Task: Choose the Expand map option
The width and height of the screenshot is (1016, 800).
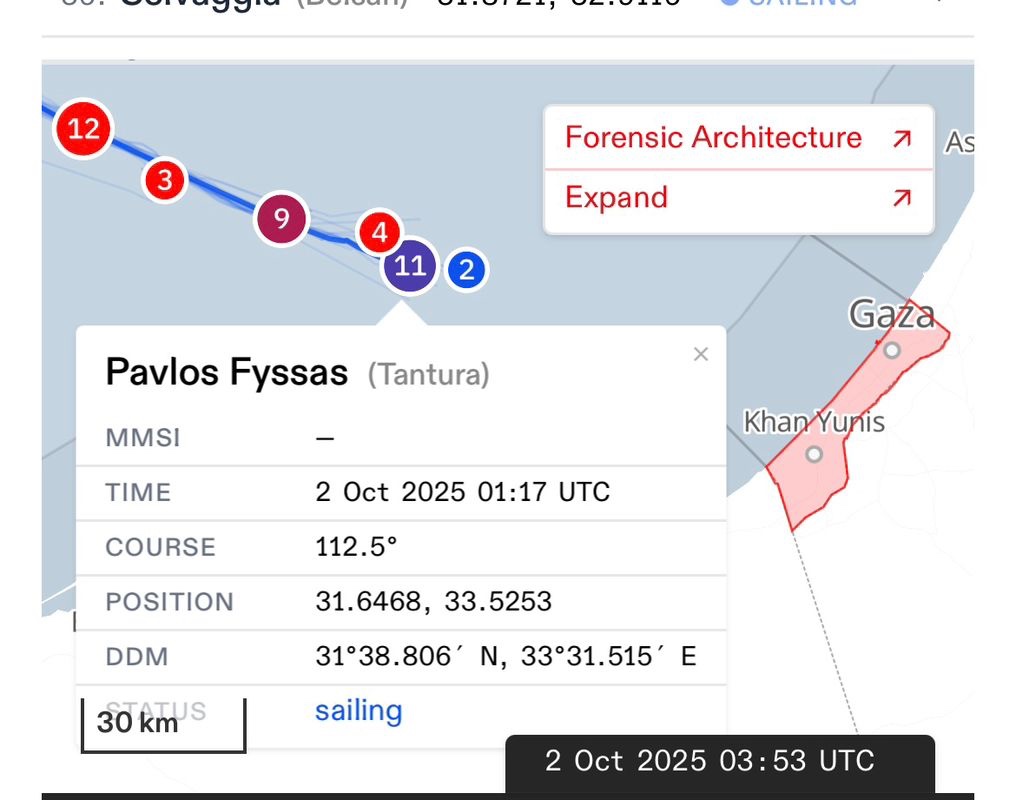Action: [616, 198]
